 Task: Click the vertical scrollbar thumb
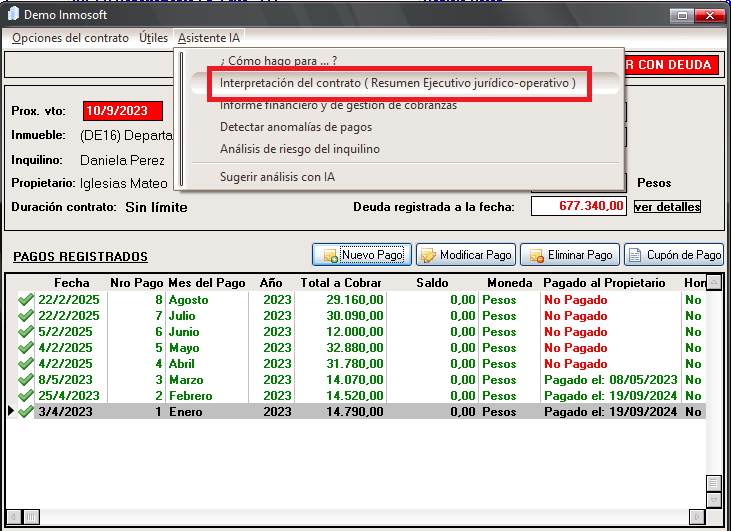(714, 483)
